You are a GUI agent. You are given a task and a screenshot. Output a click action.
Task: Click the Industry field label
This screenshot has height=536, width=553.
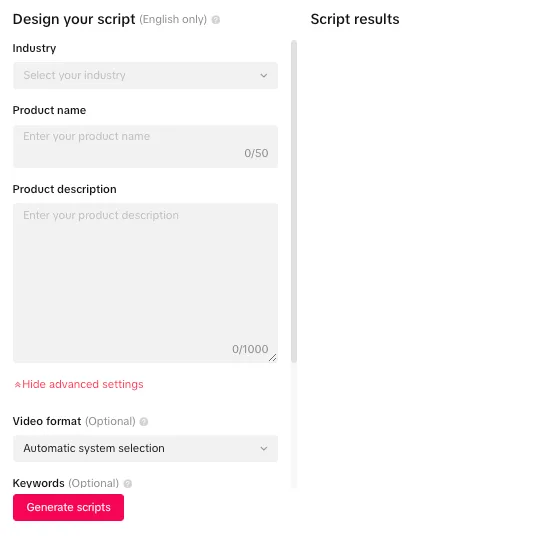click(34, 48)
